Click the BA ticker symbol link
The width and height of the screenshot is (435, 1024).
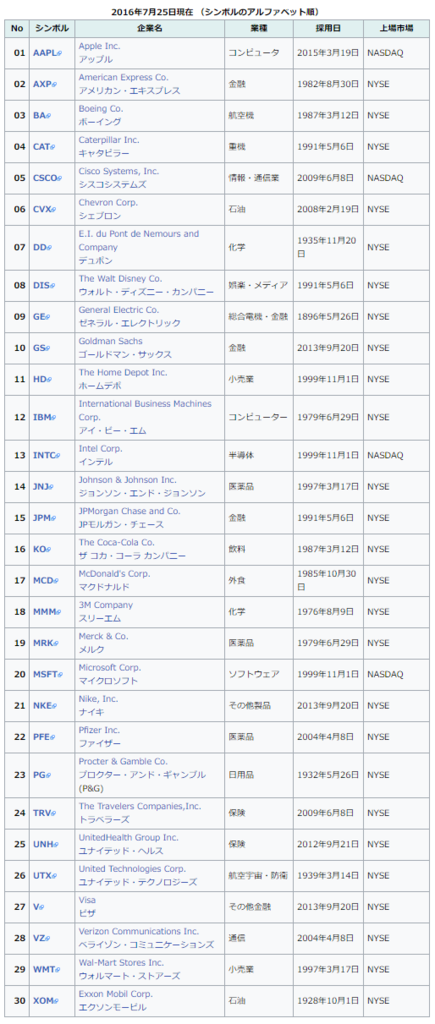coord(42,116)
